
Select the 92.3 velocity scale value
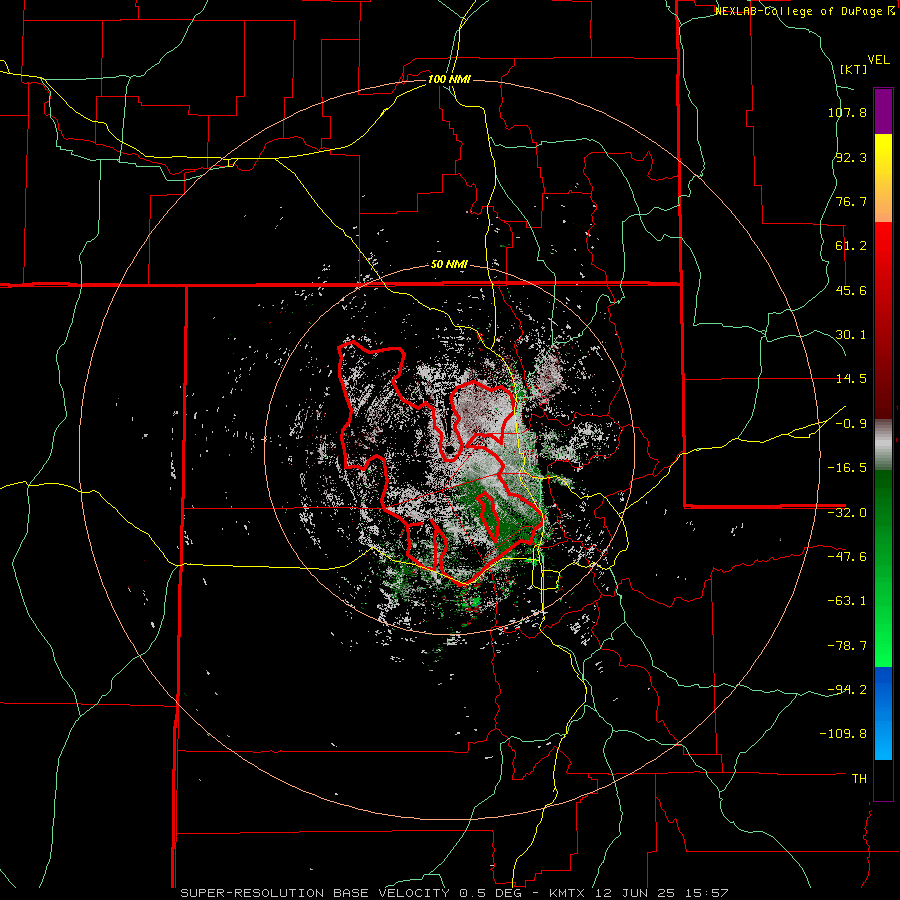click(851, 157)
